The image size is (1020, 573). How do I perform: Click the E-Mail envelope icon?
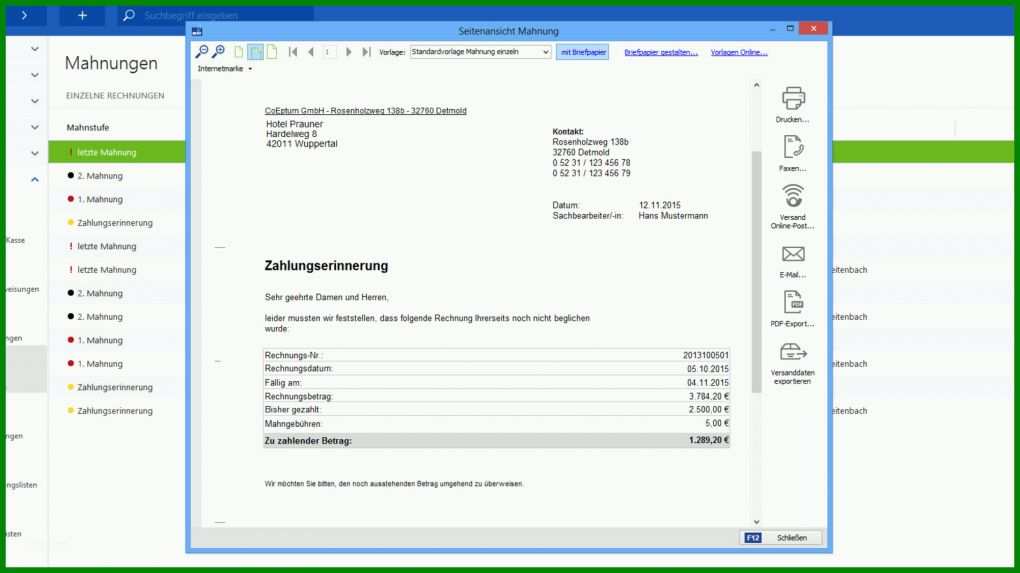(x=793, y=254)
